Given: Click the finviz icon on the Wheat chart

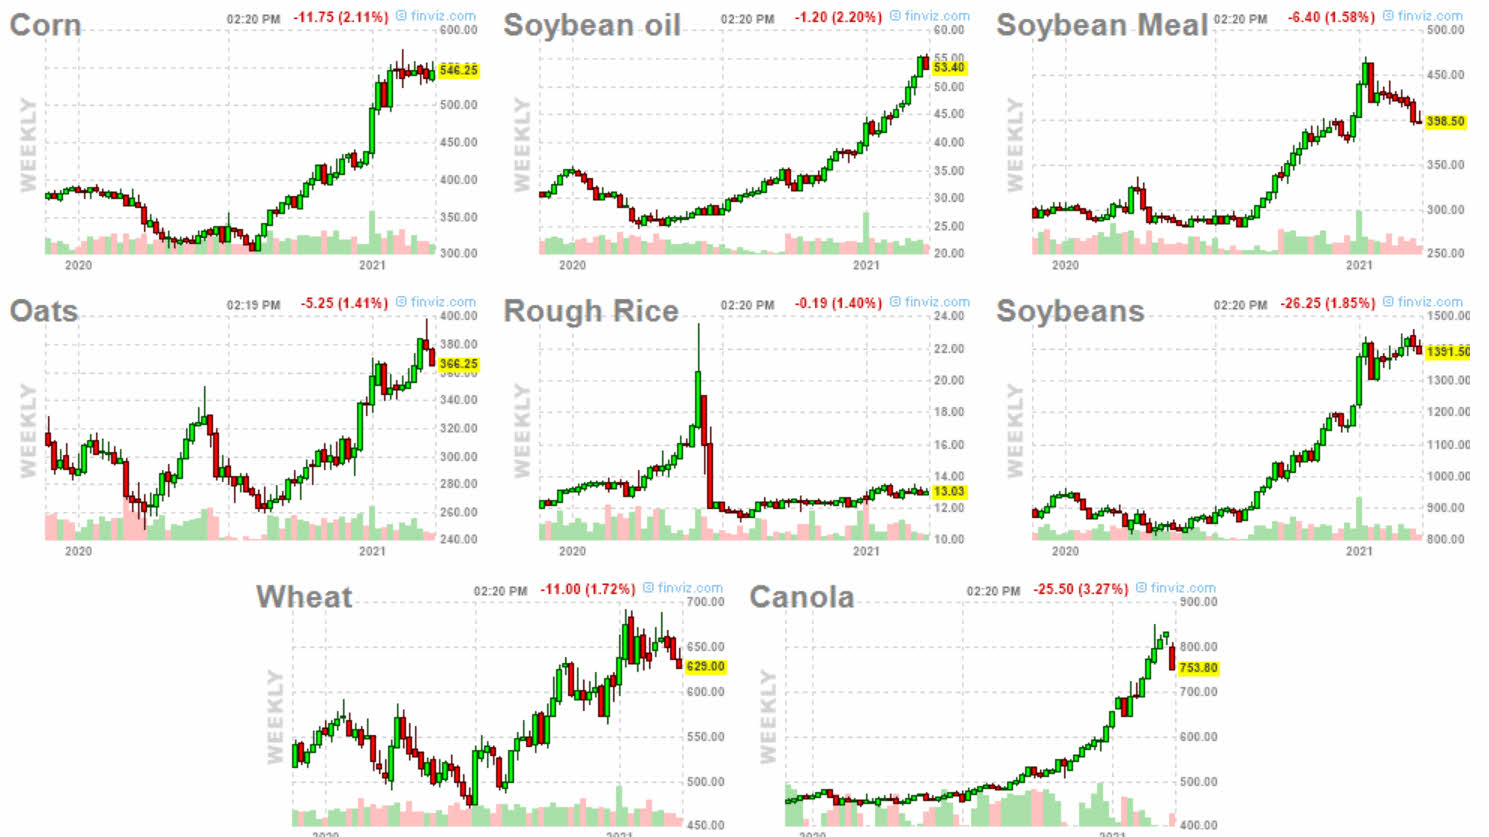Looking at the screenshot, I should (648, 588).
